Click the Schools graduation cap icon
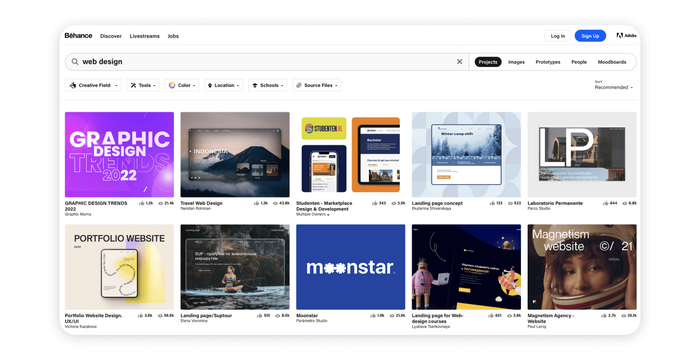The height and width of the screenshot is (360, 700). (255, 85)
